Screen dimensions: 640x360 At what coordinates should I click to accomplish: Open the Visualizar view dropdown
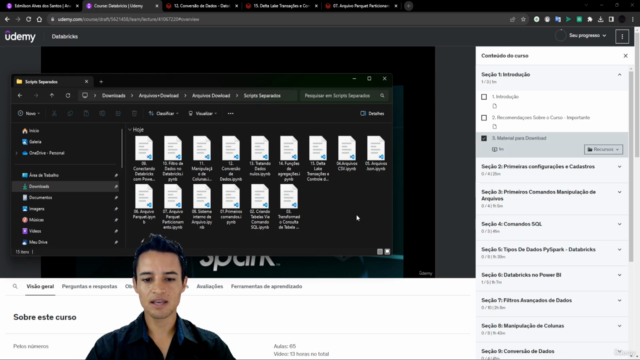click(x=202, y=113)
